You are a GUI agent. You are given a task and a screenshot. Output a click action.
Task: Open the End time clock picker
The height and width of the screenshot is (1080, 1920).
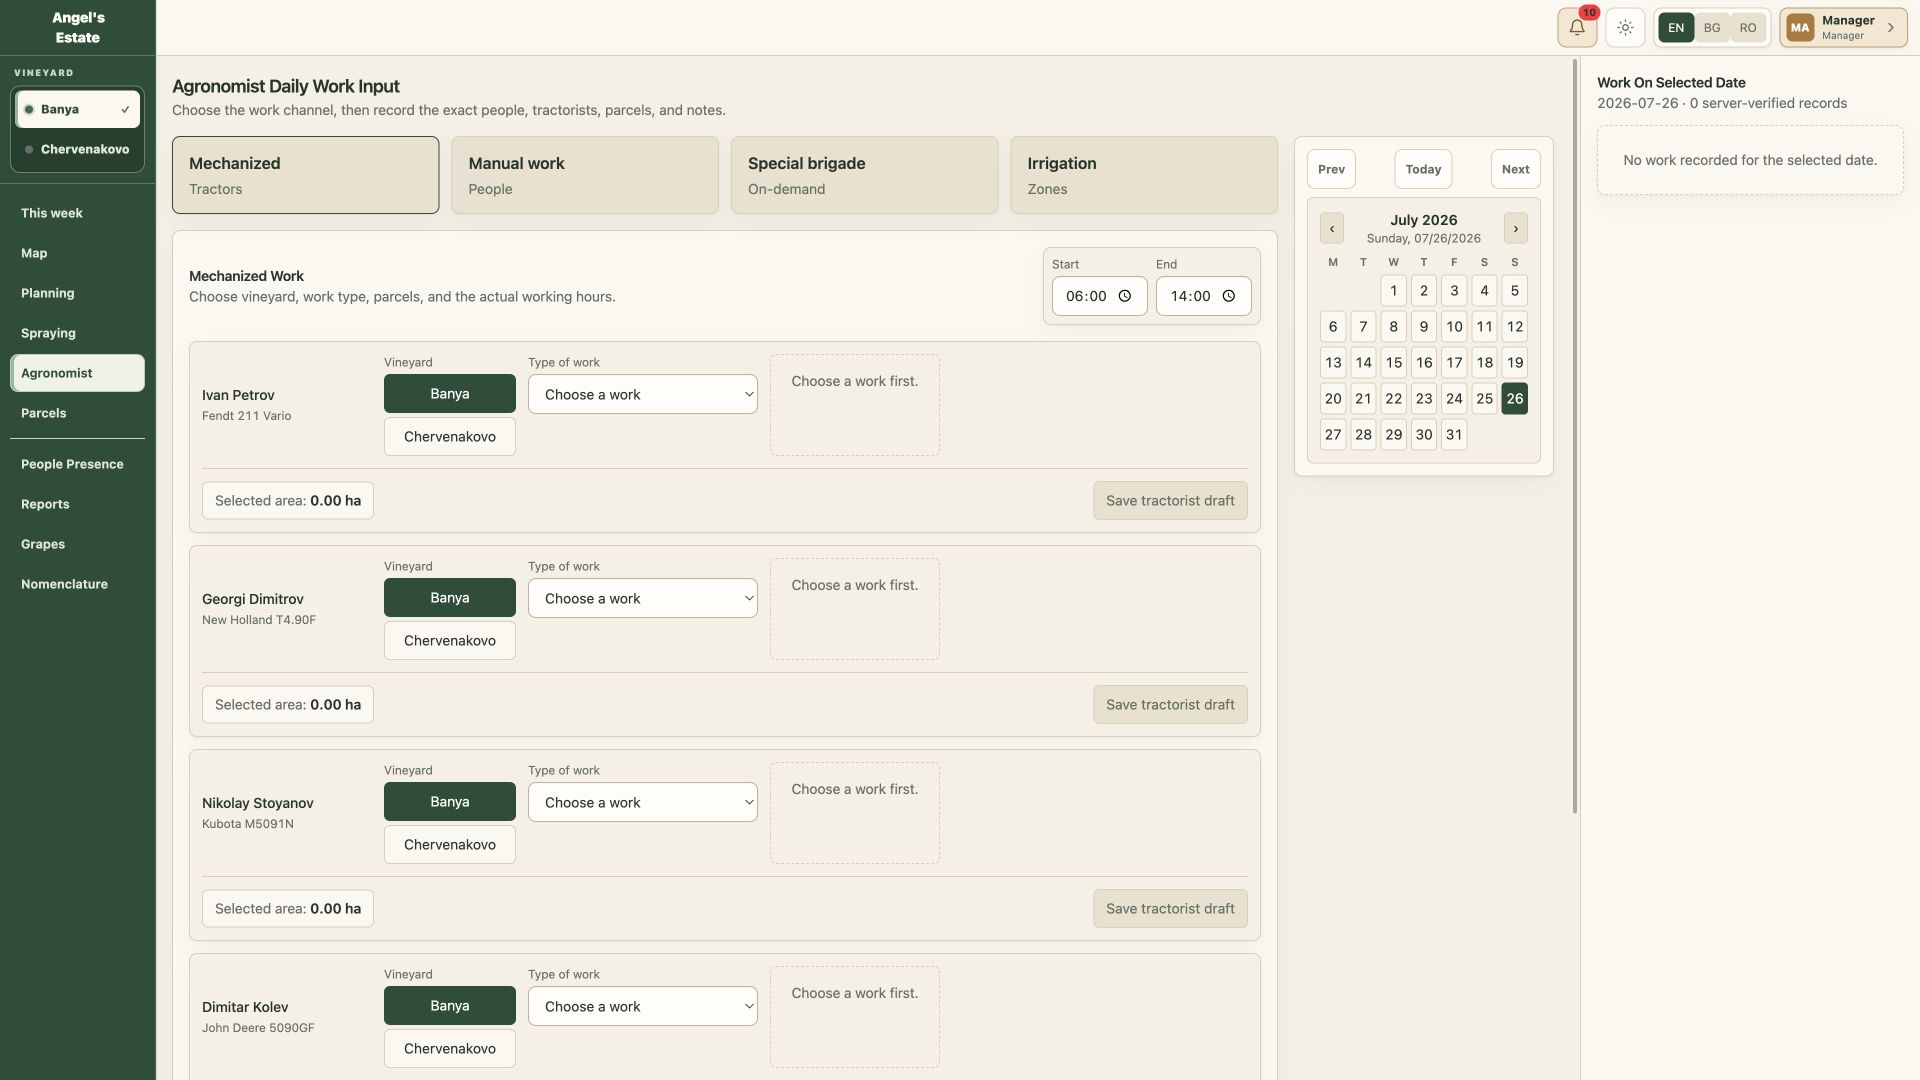[1229, 296]
